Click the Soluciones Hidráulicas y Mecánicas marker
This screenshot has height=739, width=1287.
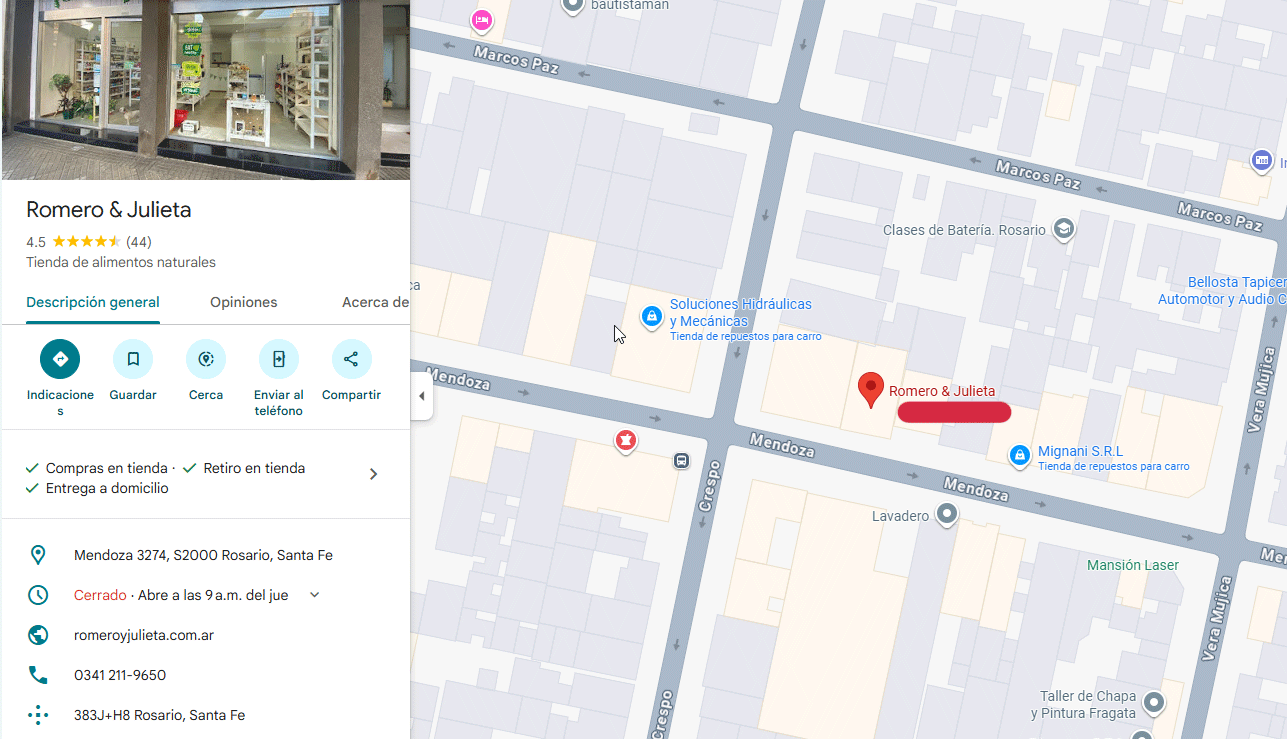pyautogui.click(x=652, y=317)
